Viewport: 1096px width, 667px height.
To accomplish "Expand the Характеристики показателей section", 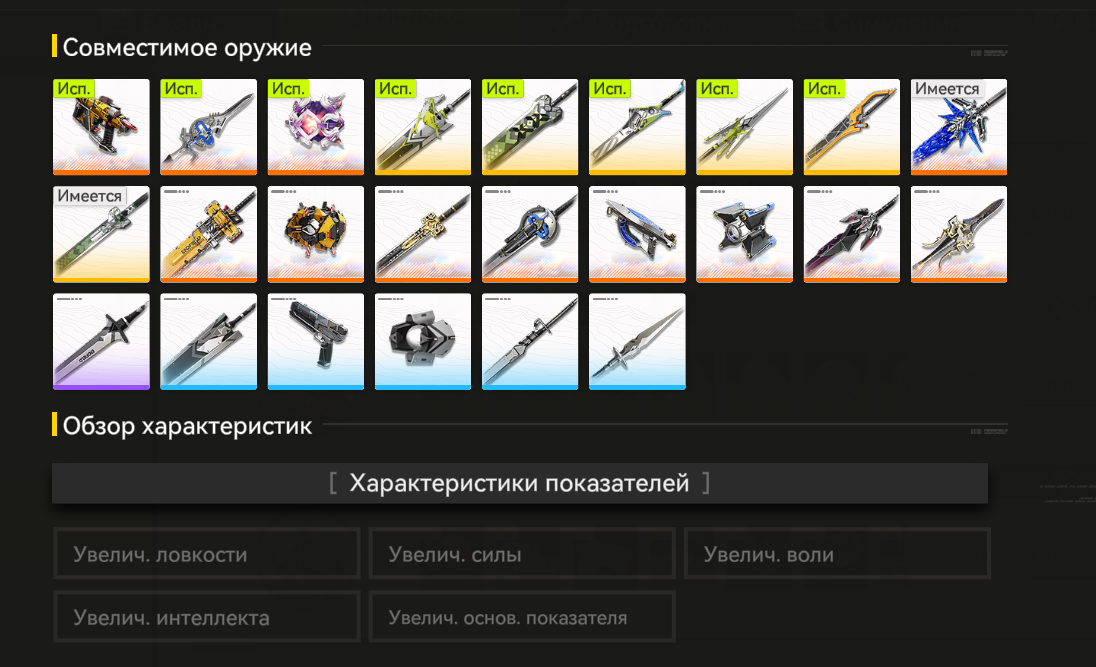I will (x=520, y=483).
